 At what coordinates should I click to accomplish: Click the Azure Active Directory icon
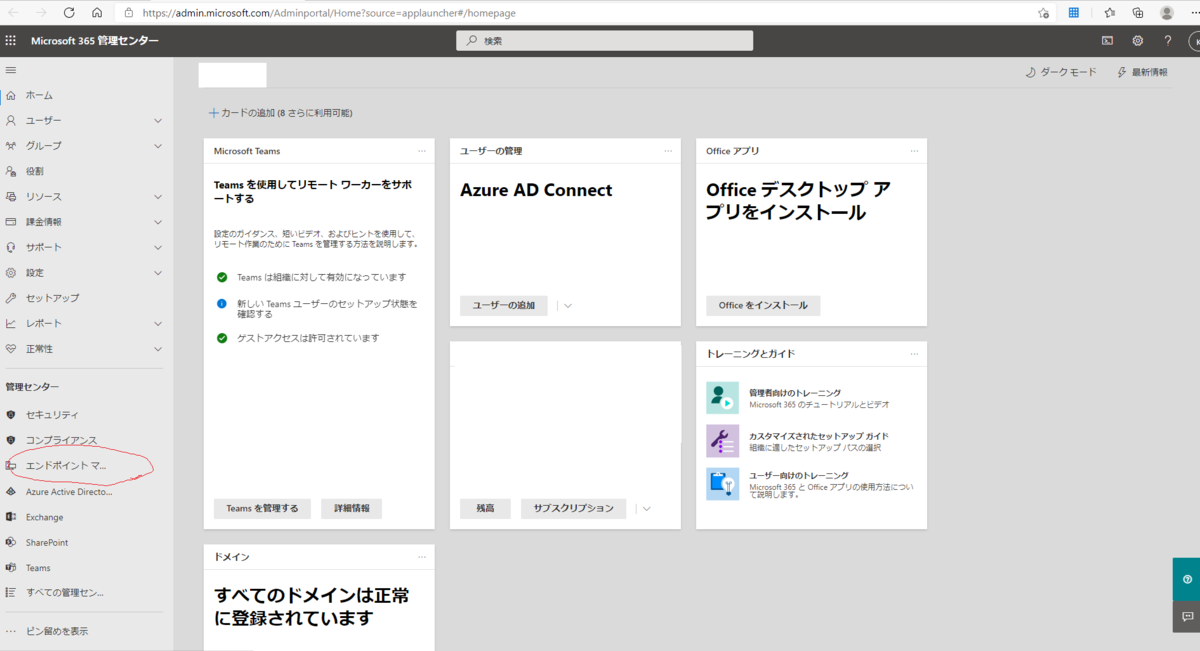(11, 492)
